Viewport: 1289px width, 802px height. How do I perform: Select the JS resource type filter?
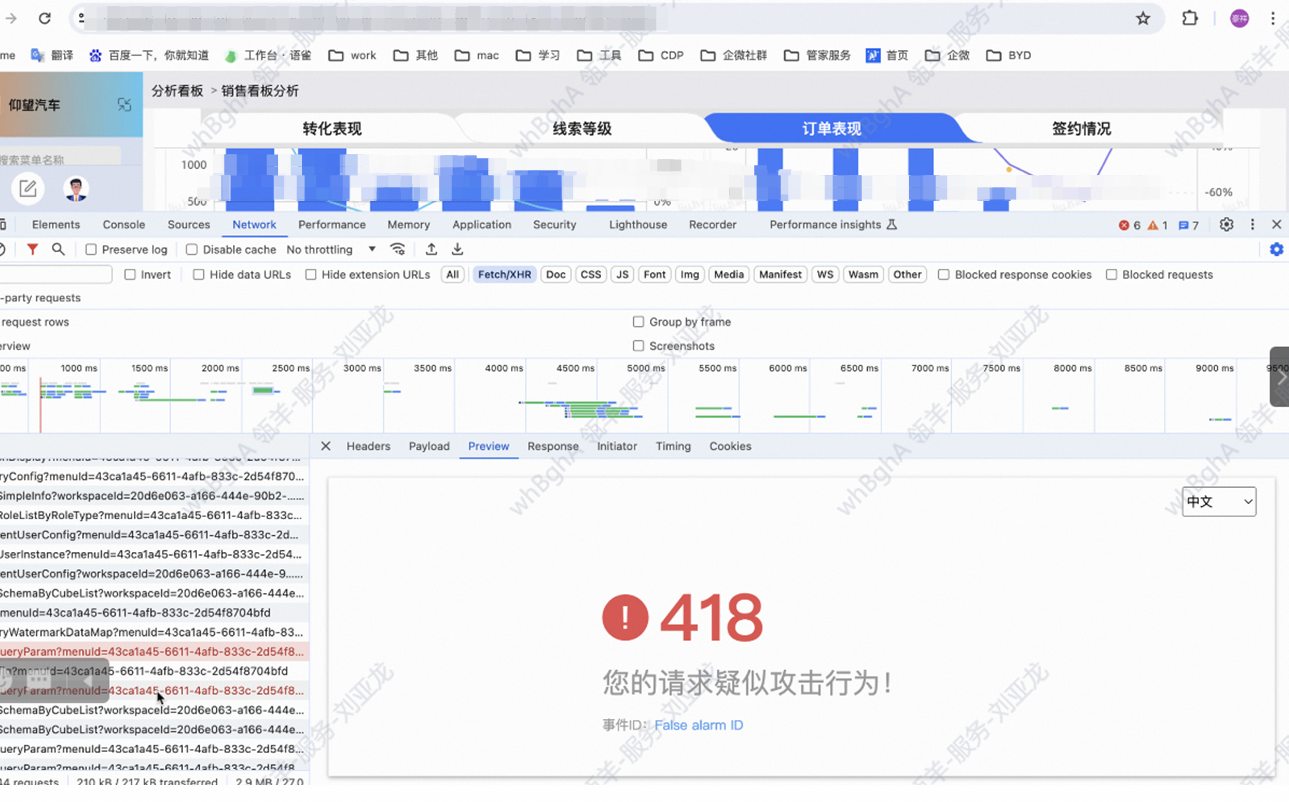(622, 275)
